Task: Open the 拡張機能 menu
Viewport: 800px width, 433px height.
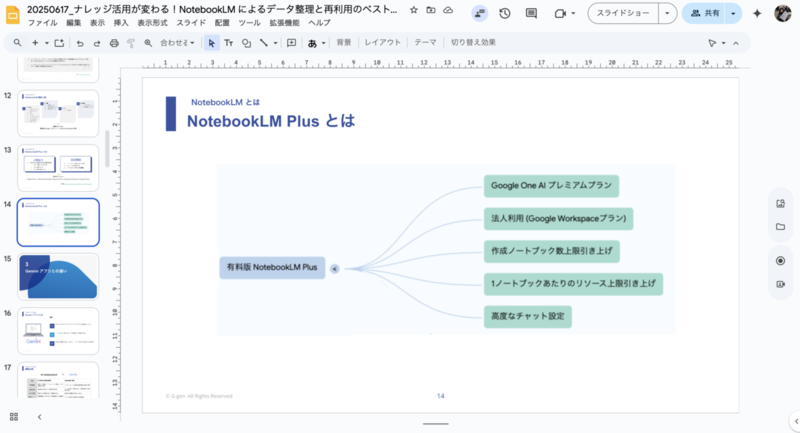Action: 285,23
